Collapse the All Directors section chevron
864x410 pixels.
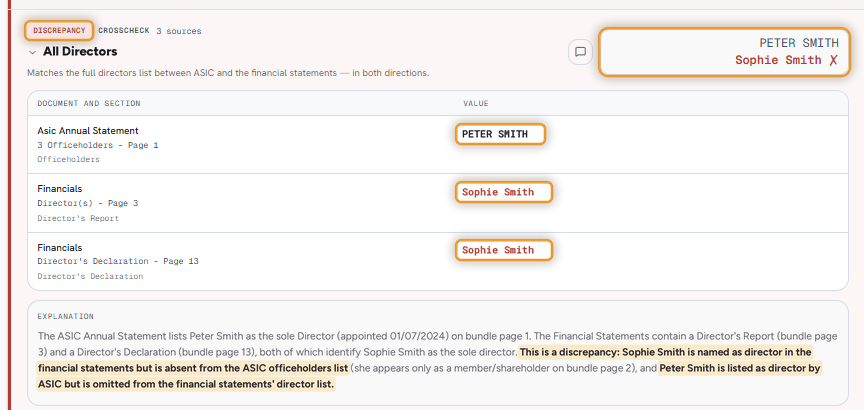(32, 52)
